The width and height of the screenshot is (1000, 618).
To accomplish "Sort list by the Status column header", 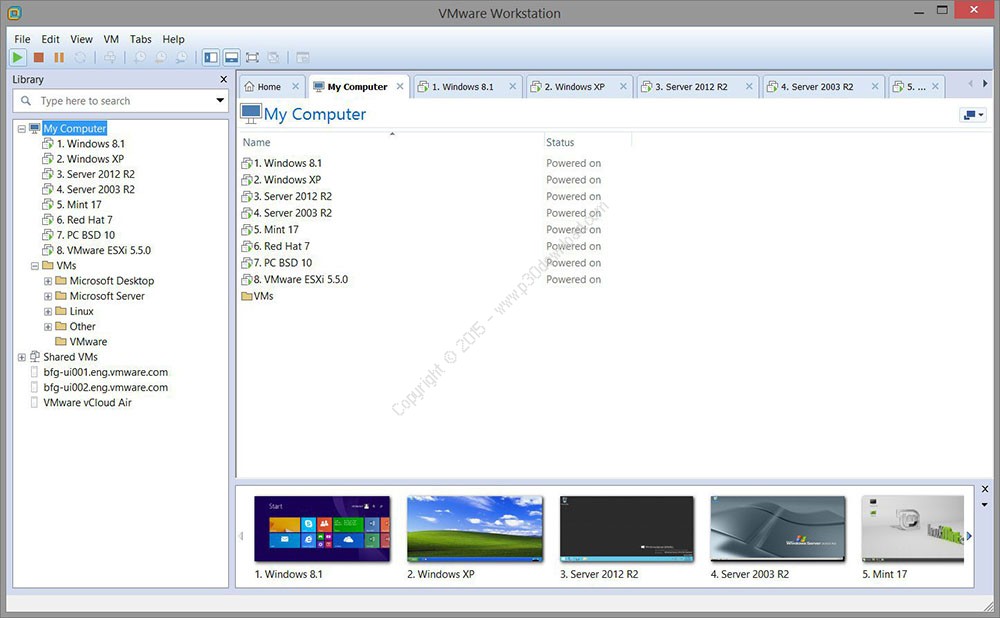I will 560,143.
